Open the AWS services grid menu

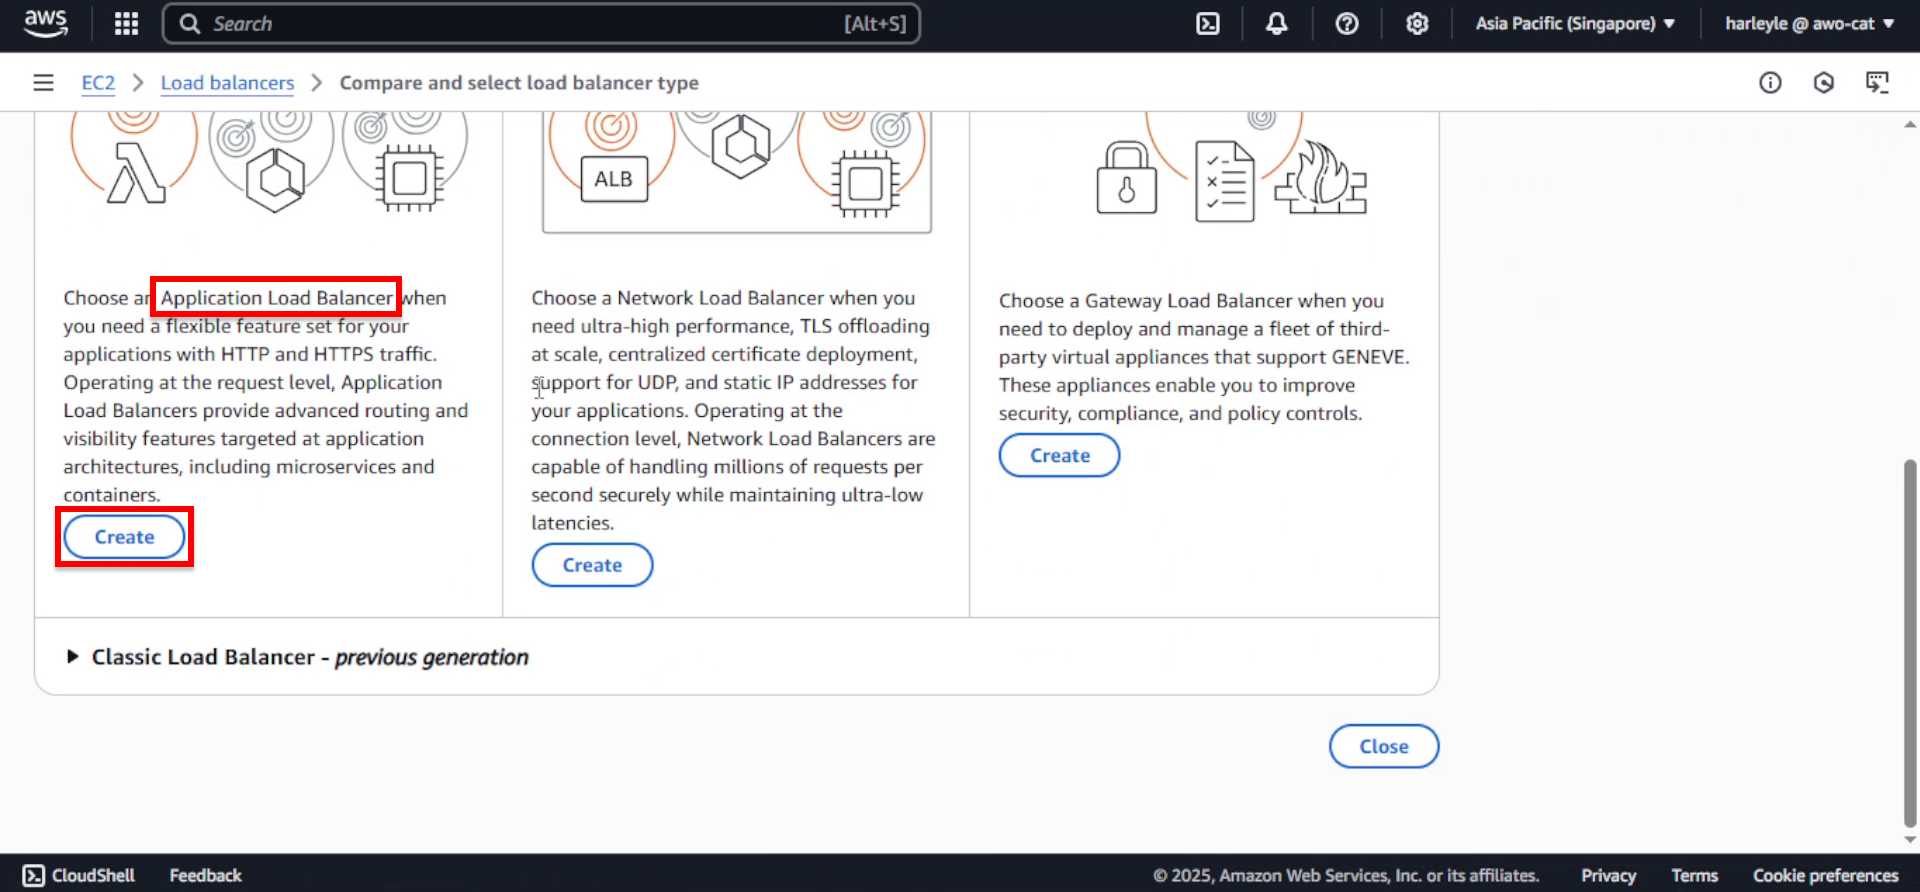(126, 23)
